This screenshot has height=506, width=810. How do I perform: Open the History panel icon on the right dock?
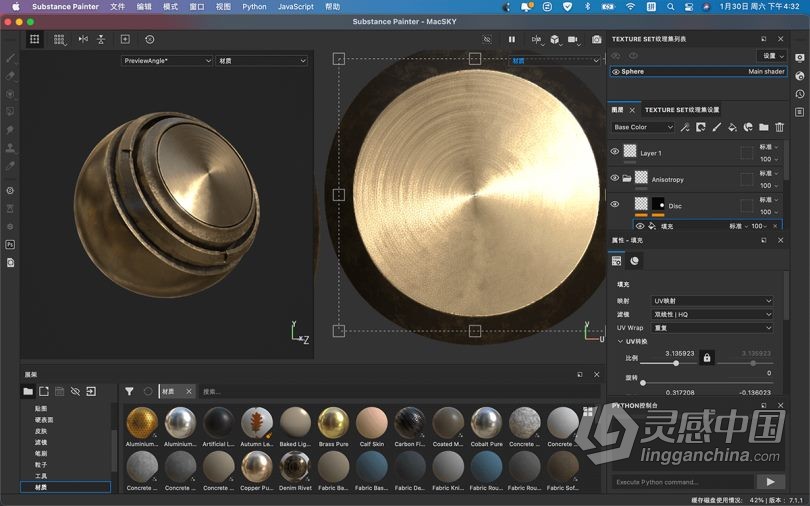click(x=800, y=94)
